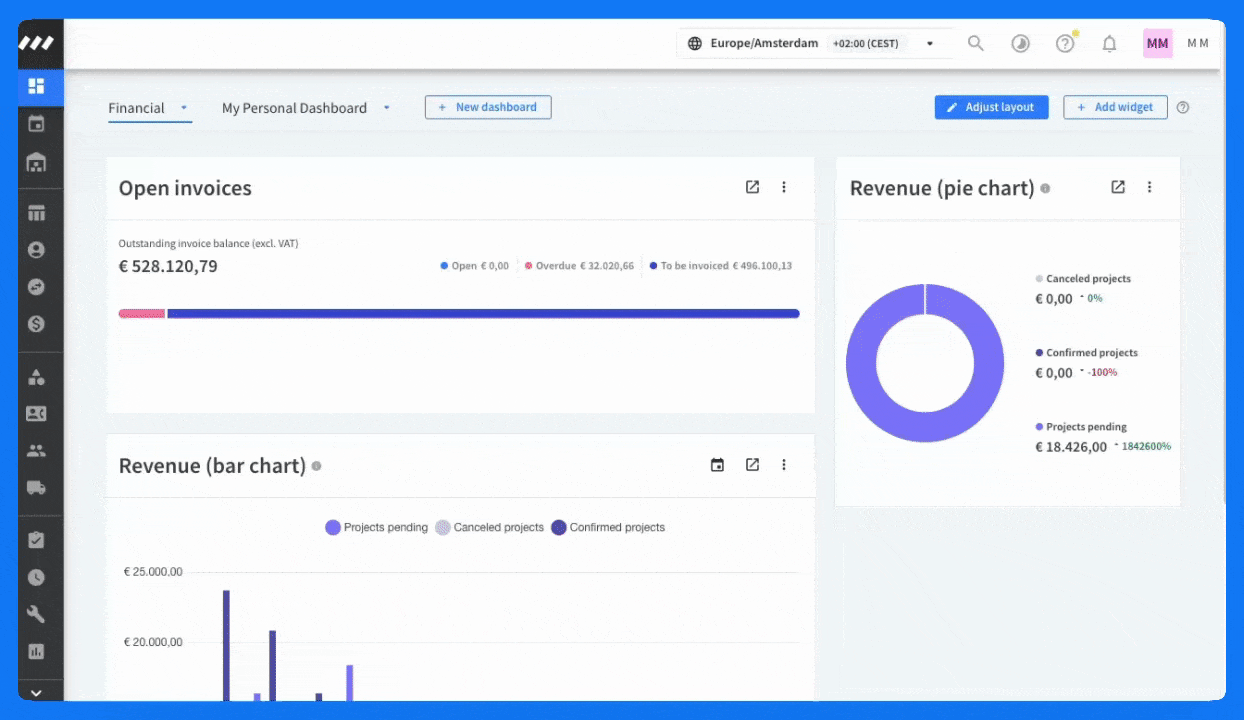Click the wrench icon in sidebar

(x=36, y=614)
